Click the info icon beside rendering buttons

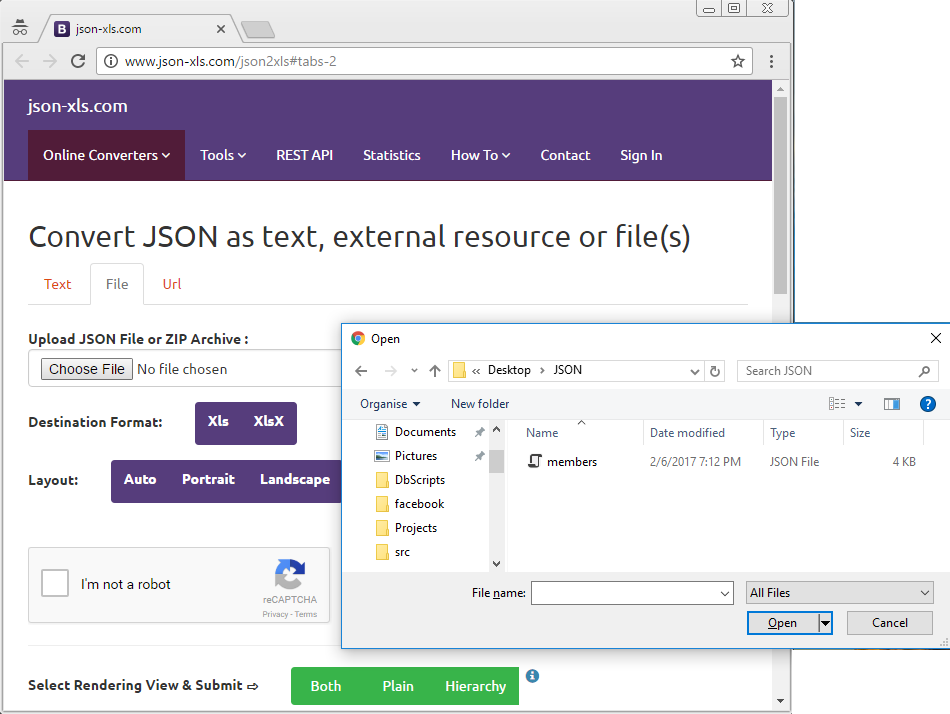click(x=533, y=676)
